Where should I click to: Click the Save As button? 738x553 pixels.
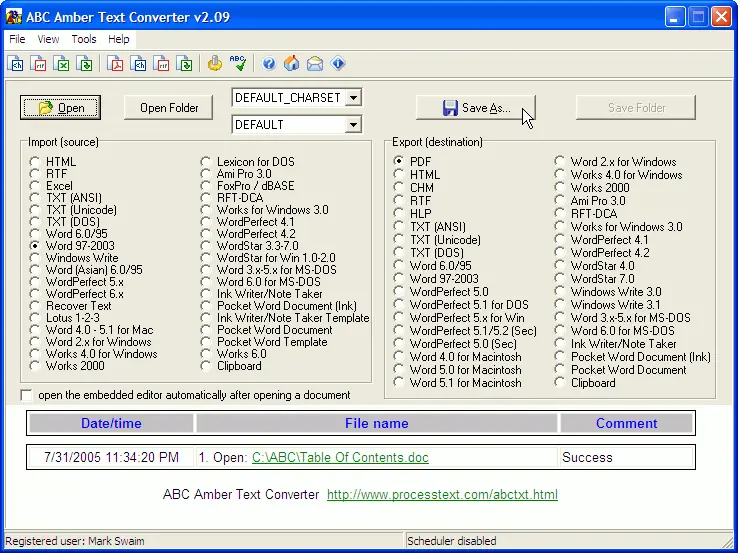(476, 108)
